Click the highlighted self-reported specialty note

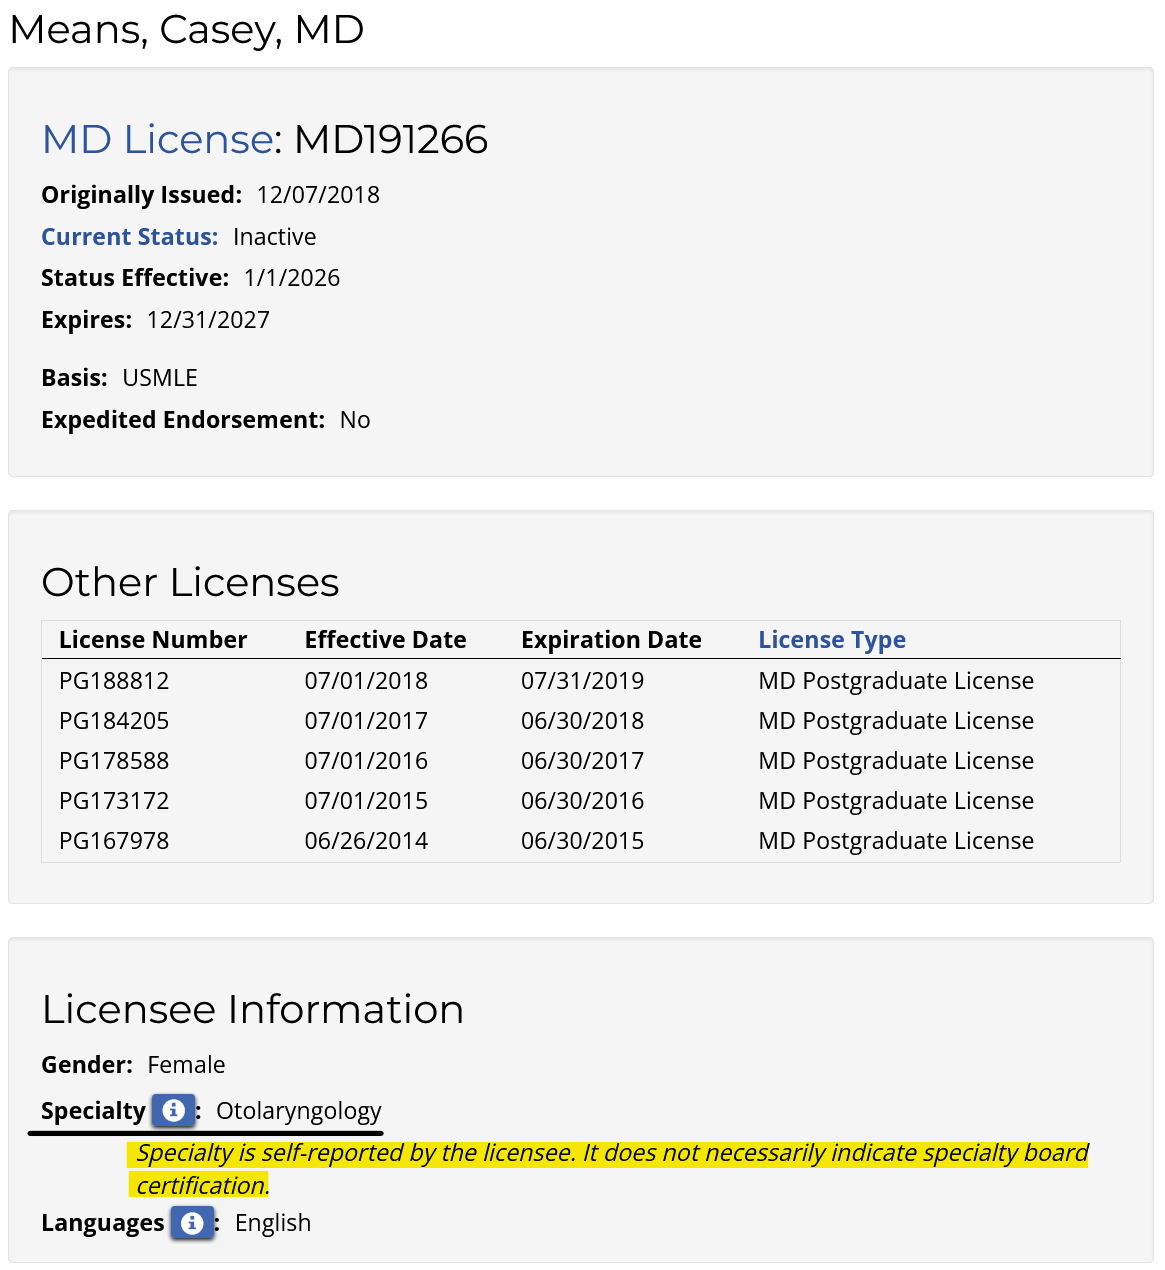point(610,1154)
